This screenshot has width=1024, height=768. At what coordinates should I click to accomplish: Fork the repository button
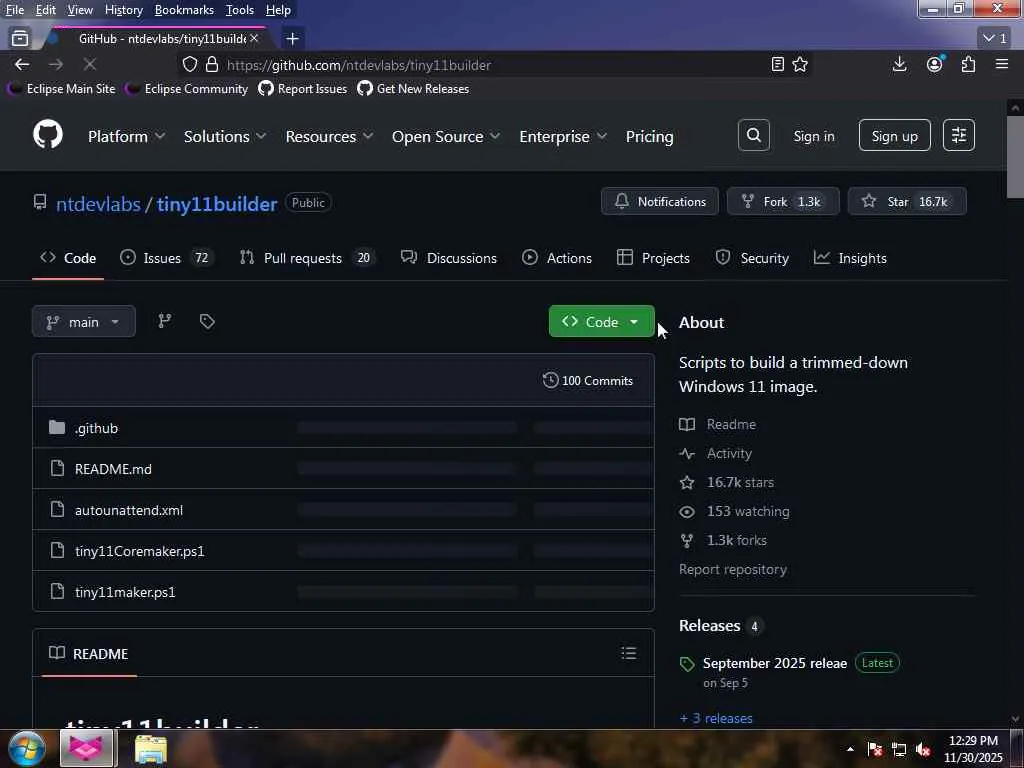point(783,201)
